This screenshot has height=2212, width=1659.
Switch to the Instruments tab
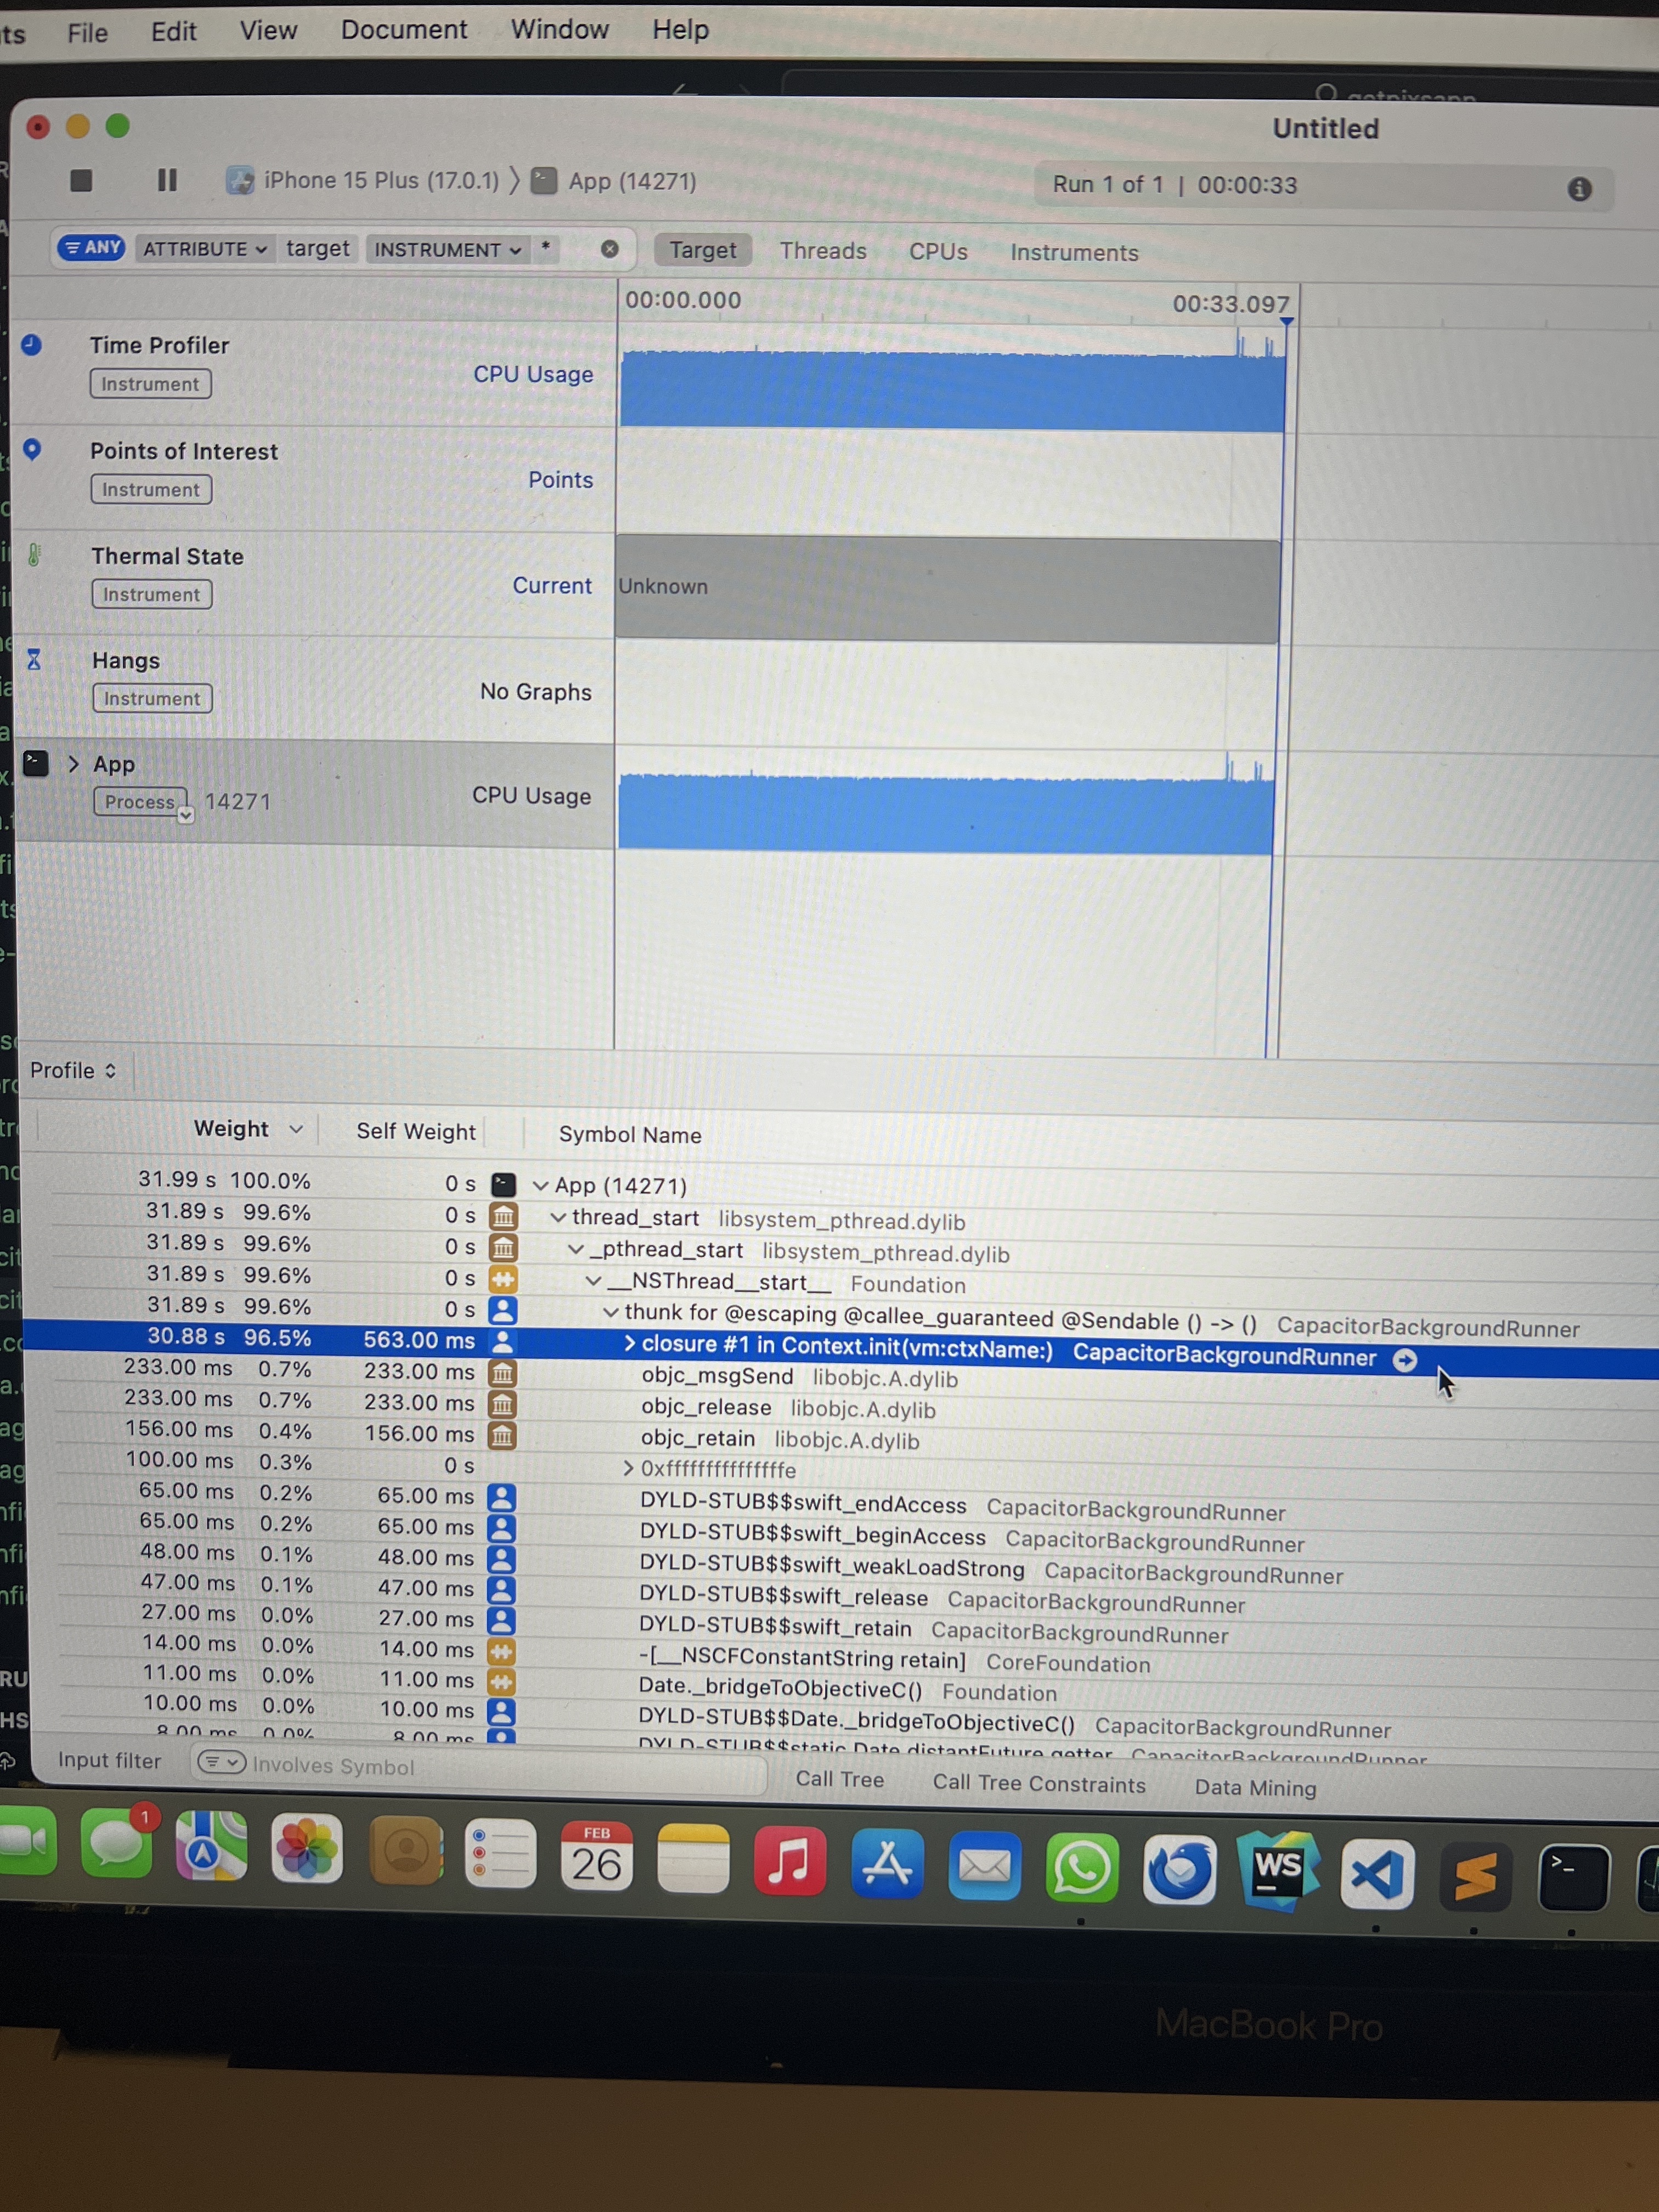(x=1074, y=252)
